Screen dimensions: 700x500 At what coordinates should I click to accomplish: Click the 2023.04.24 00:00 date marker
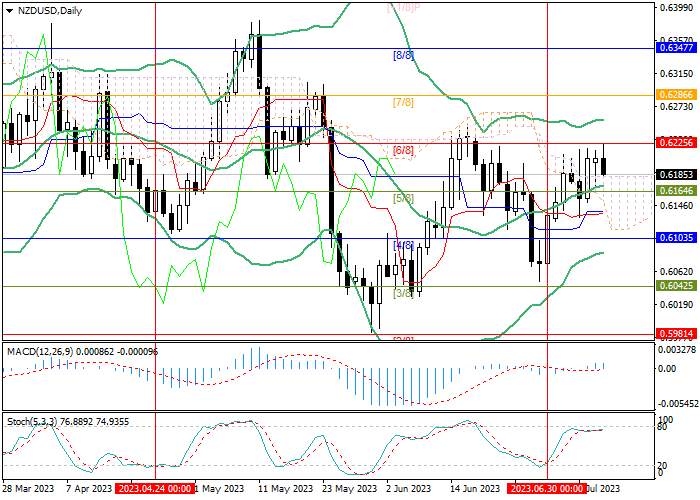pyautogui.click(x=155, y=488)
